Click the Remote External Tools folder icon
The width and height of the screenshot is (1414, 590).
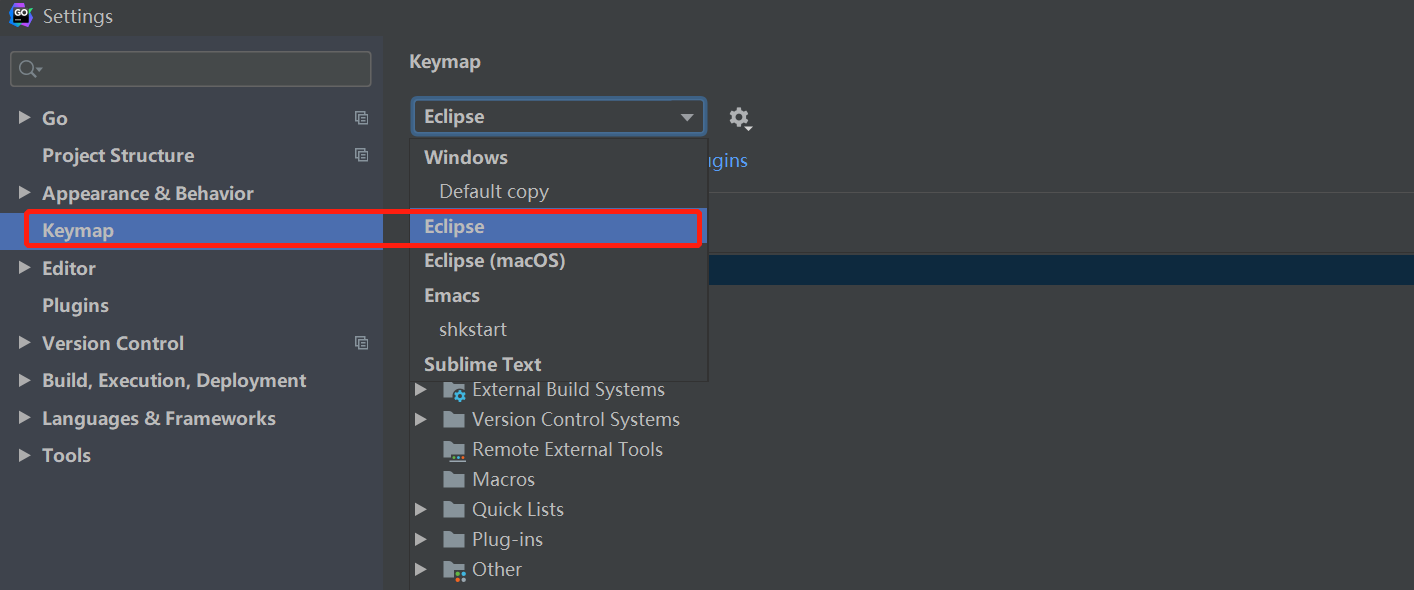point(455,450)
